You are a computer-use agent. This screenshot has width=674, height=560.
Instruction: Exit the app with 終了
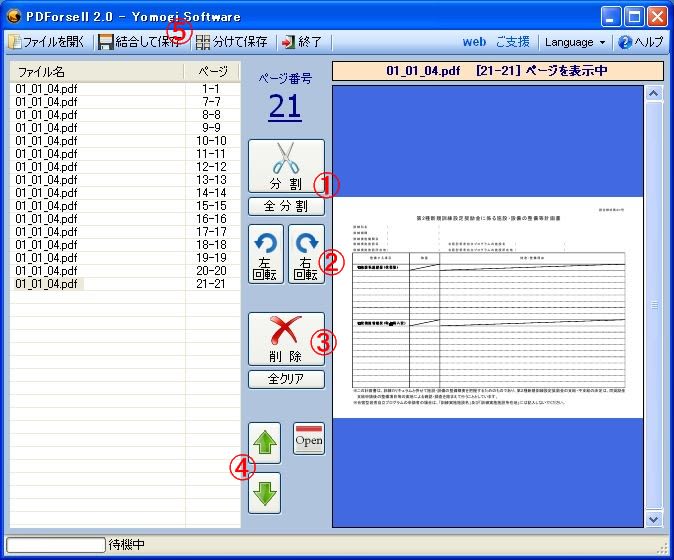tap(302, 43)
